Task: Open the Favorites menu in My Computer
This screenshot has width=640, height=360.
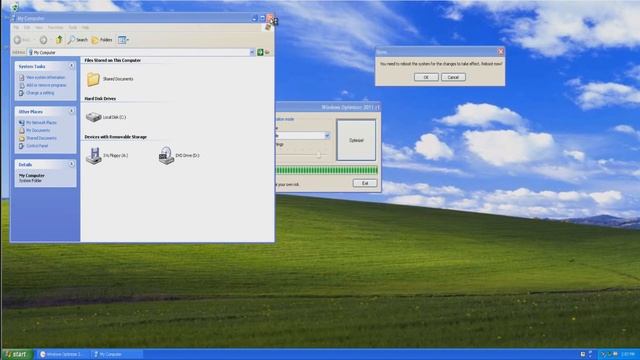Action: [56, 27]
